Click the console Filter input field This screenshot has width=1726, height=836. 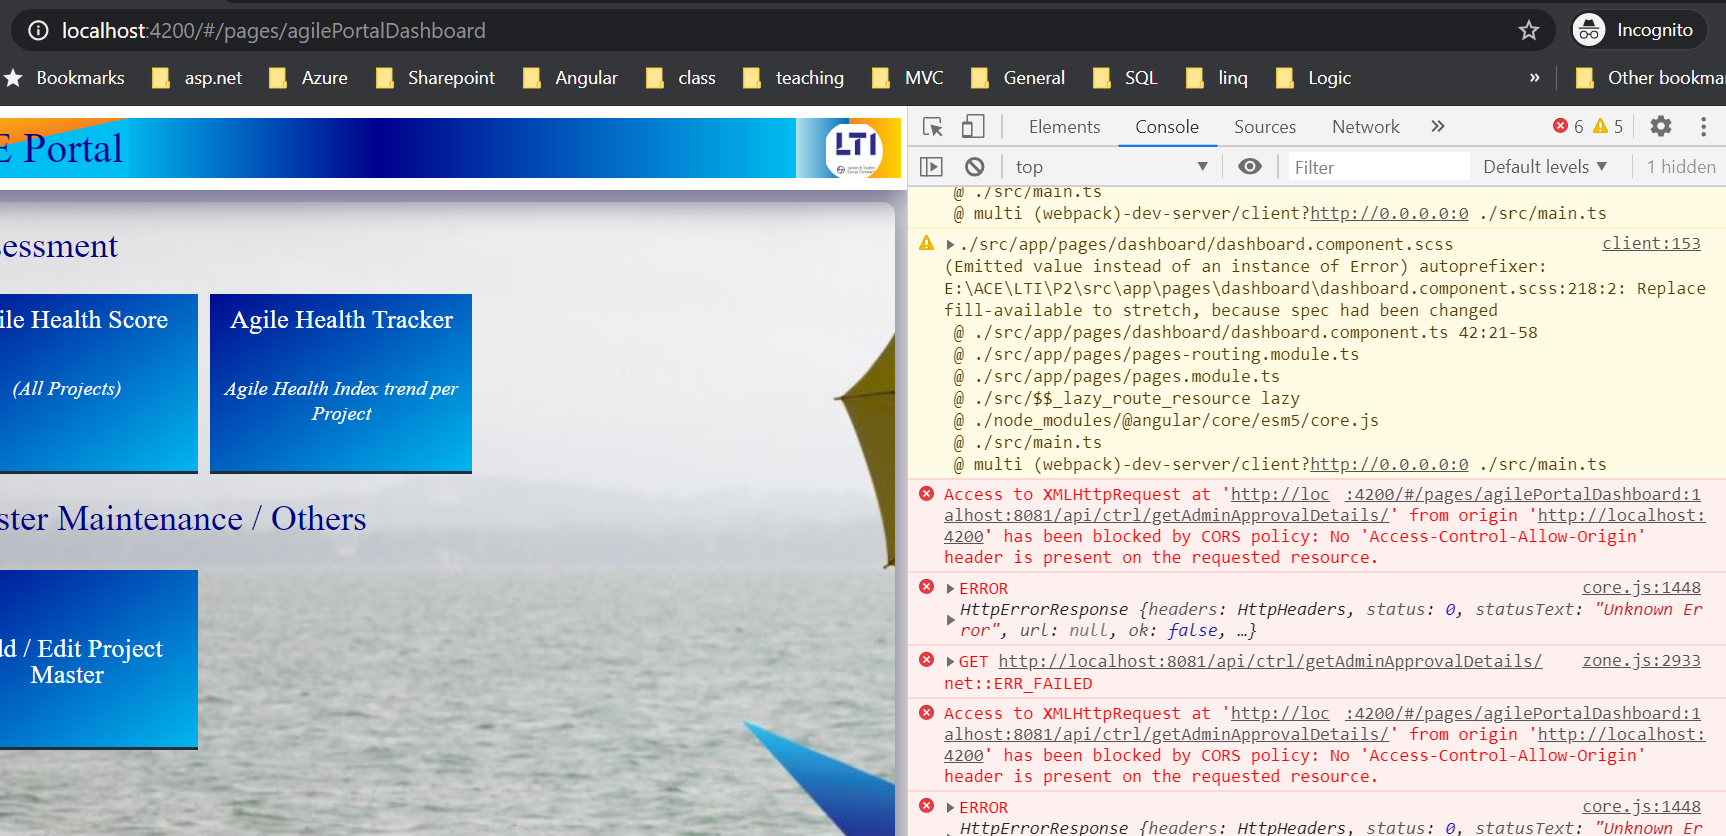[1378, 167]
